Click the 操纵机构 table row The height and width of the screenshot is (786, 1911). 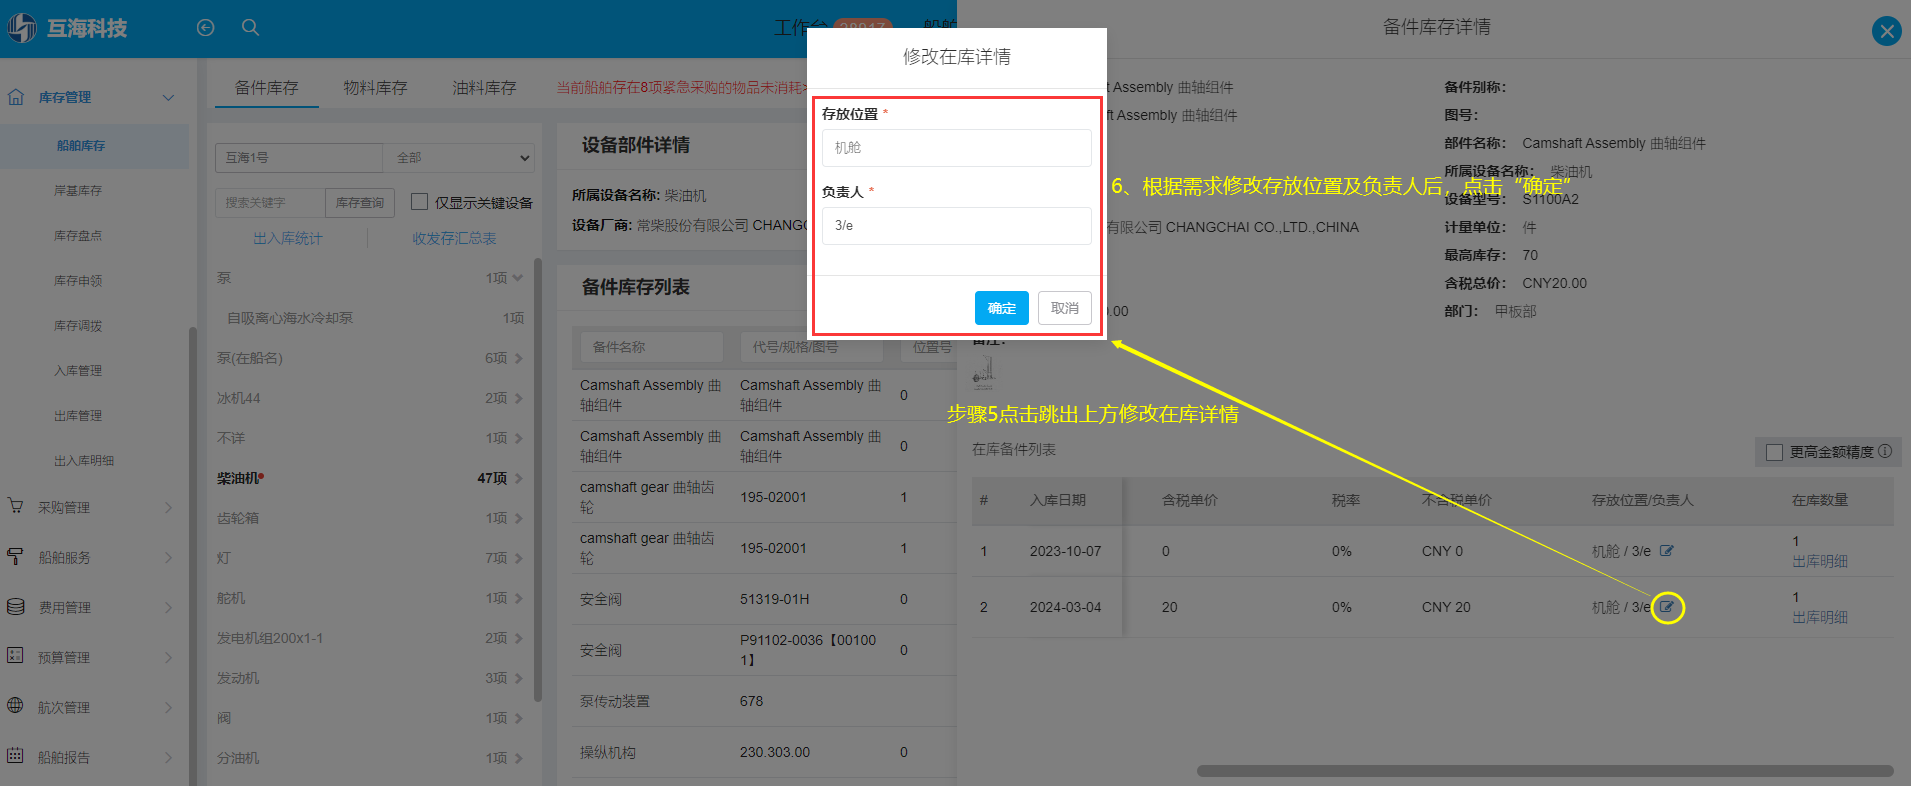[x=764, y=752]
